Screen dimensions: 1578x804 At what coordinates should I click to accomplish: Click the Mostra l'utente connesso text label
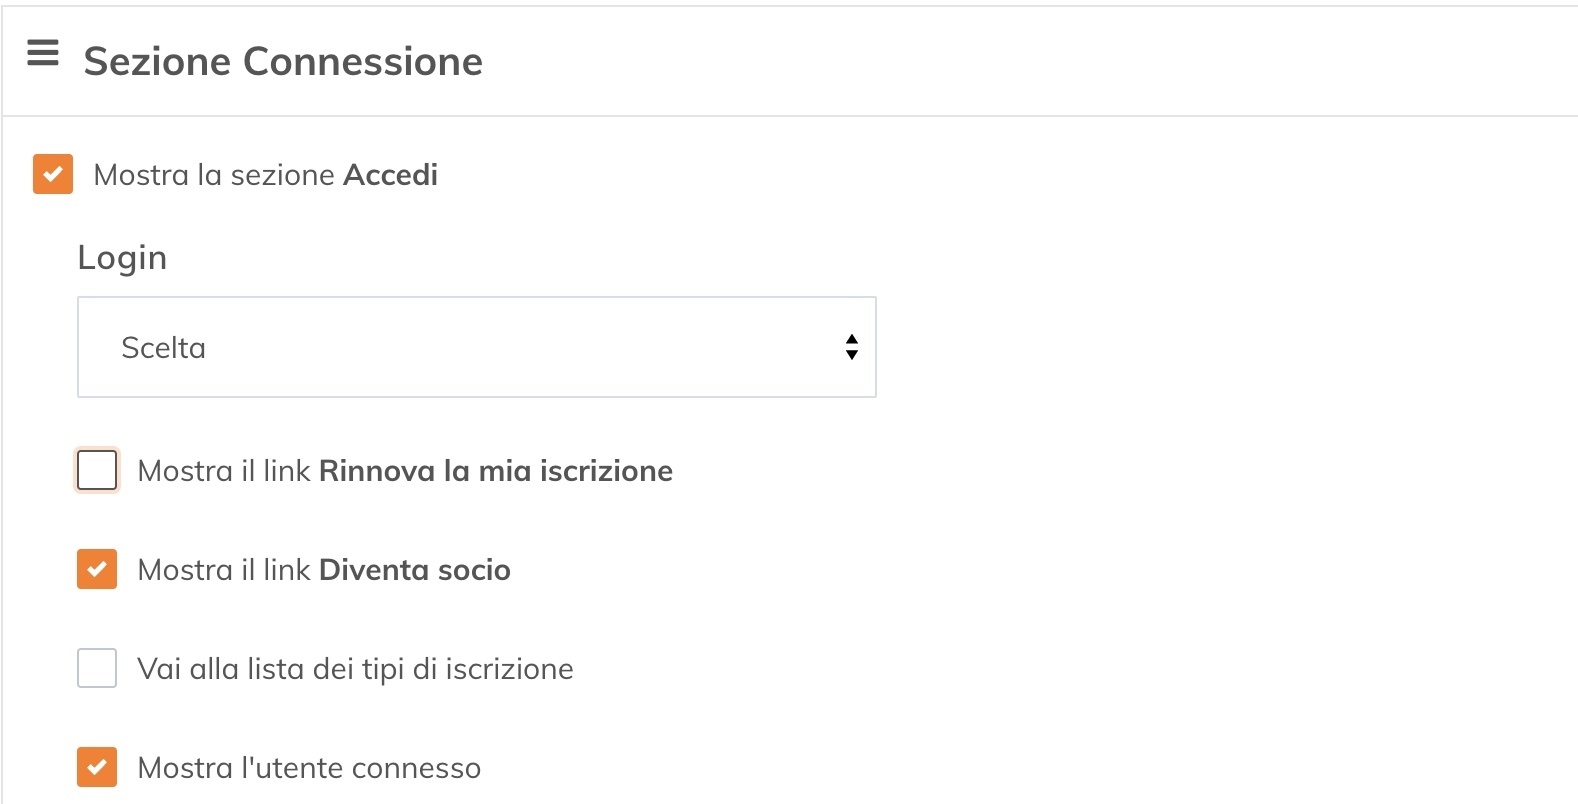309,767
